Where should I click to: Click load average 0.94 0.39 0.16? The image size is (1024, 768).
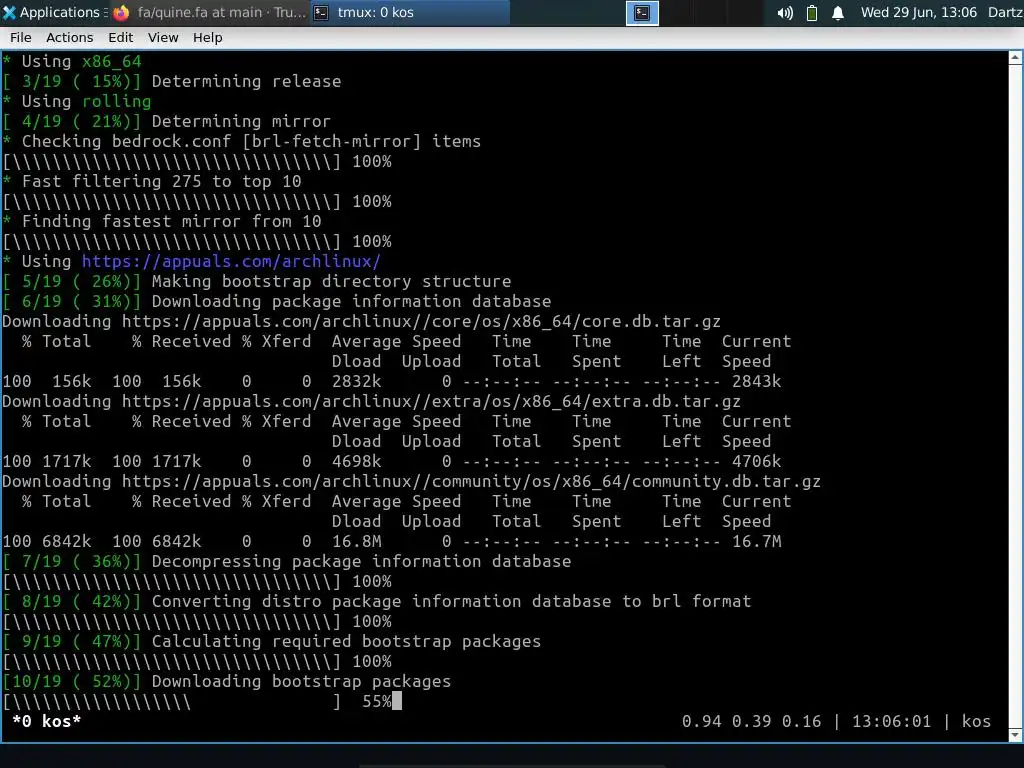point(752,721)
